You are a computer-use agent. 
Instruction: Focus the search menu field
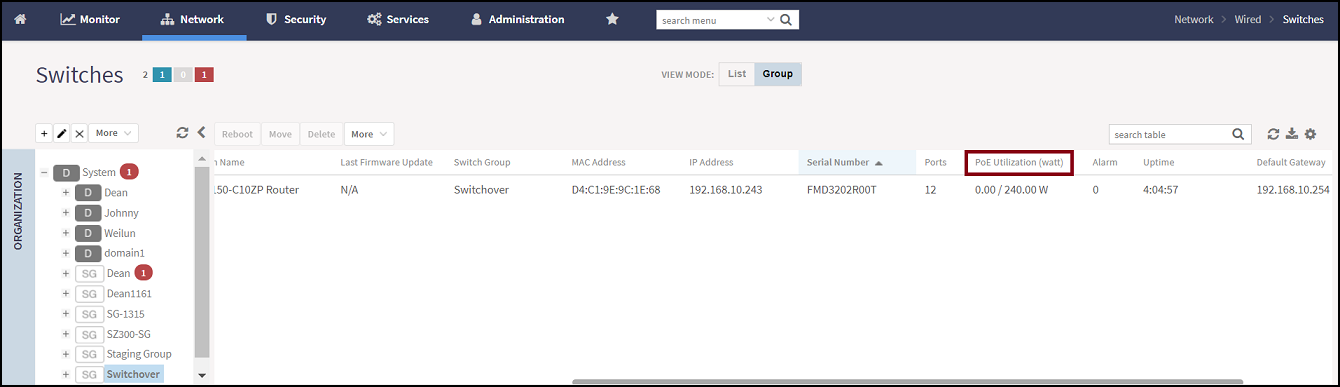[x=711, y=19]
